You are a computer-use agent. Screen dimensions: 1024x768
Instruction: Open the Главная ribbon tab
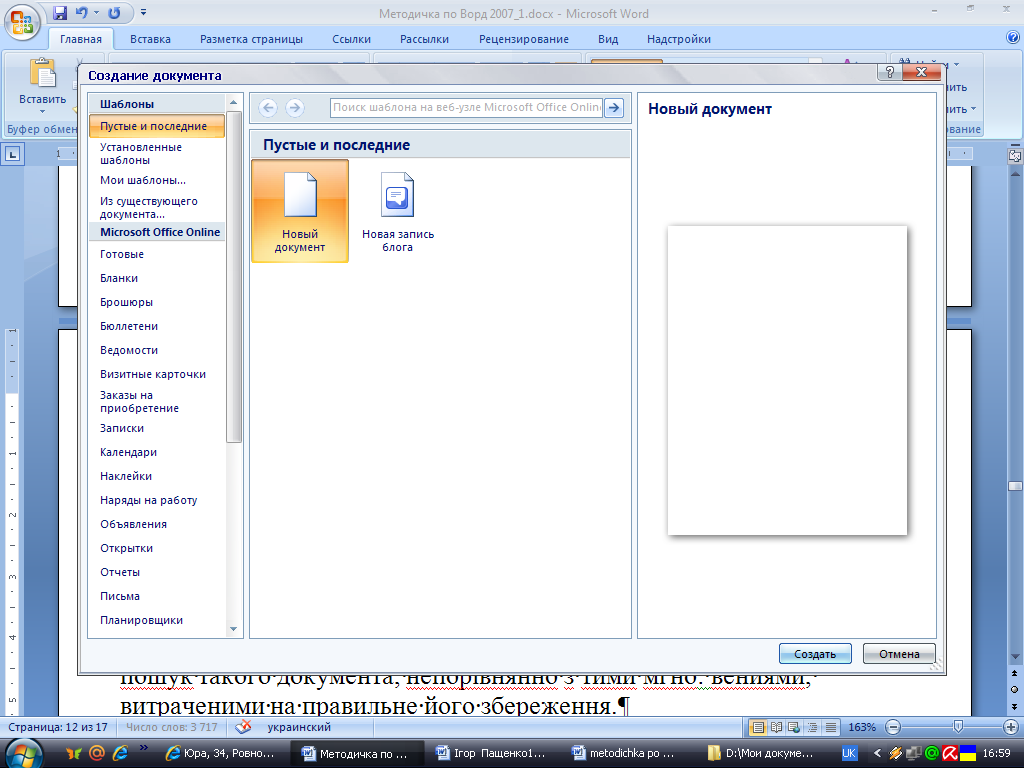pos(81,39)
